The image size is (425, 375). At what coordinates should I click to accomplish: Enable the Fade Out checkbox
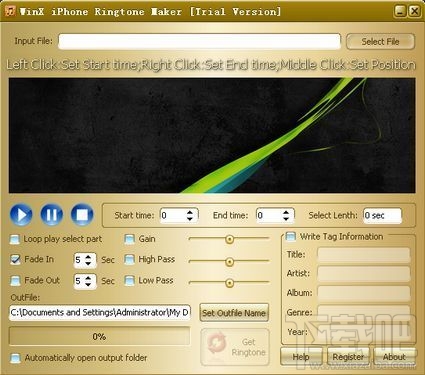(x=15, y=280)
